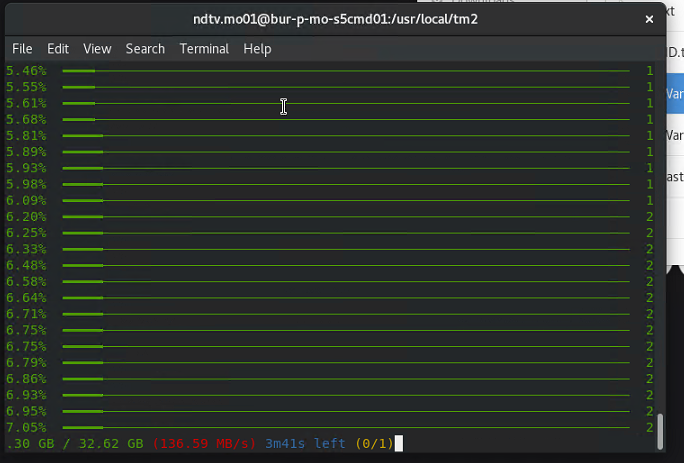Click the 5.46% progress line

pos(346,71)
